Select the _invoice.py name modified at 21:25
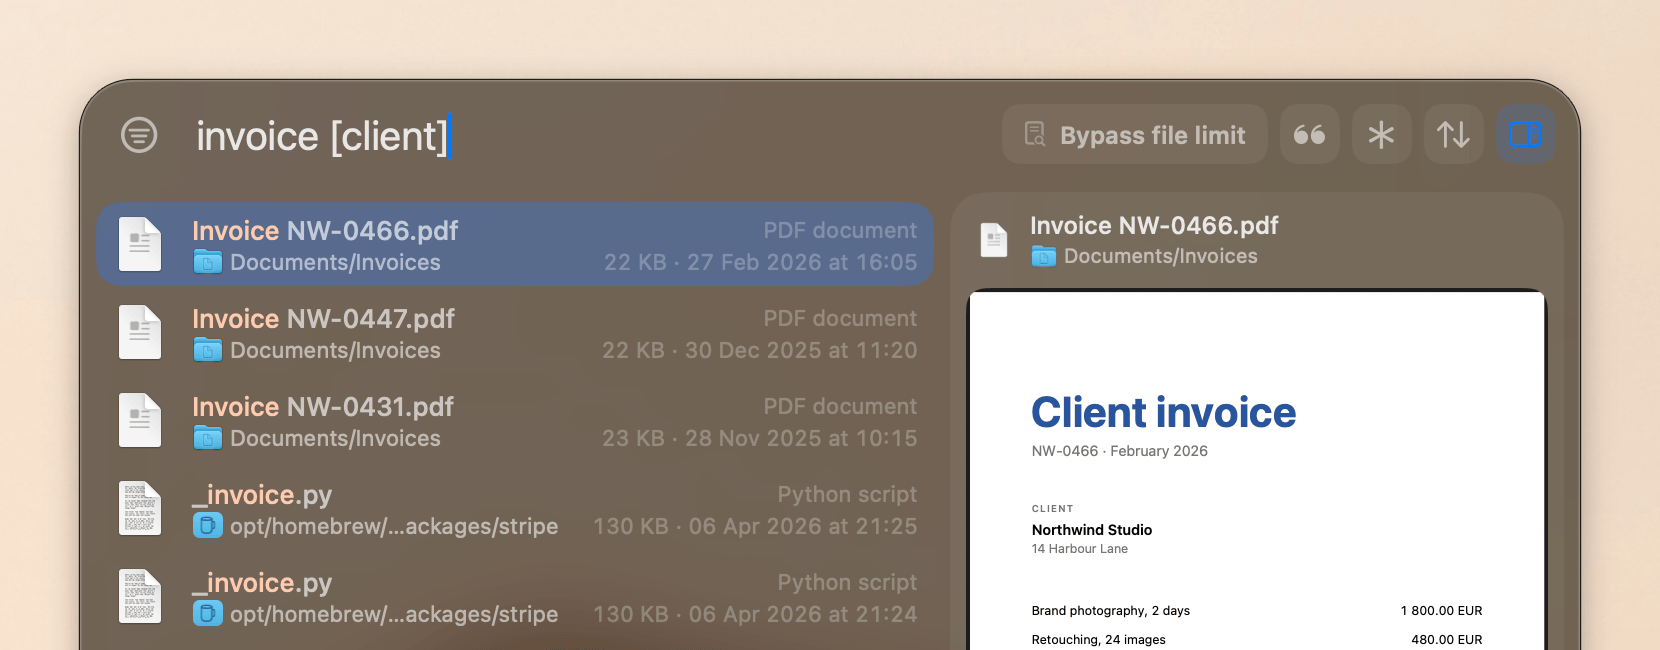This screenshot has width=1660, height=650. 262,495
